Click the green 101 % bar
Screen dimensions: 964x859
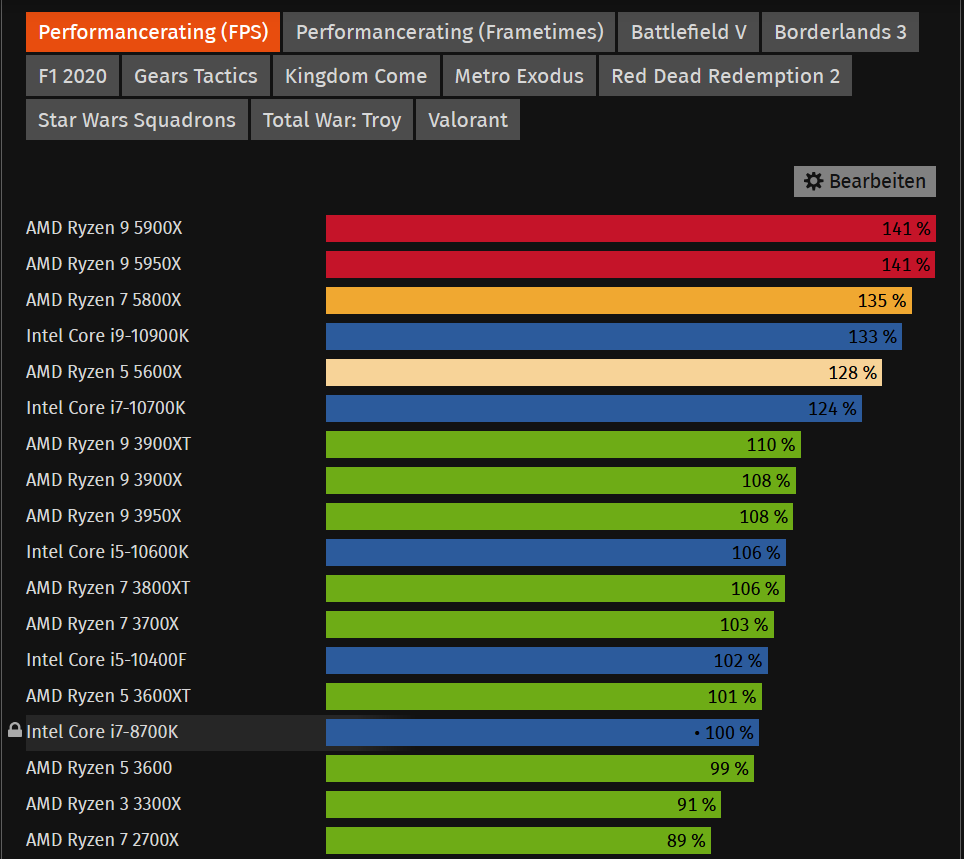point(543,696)
